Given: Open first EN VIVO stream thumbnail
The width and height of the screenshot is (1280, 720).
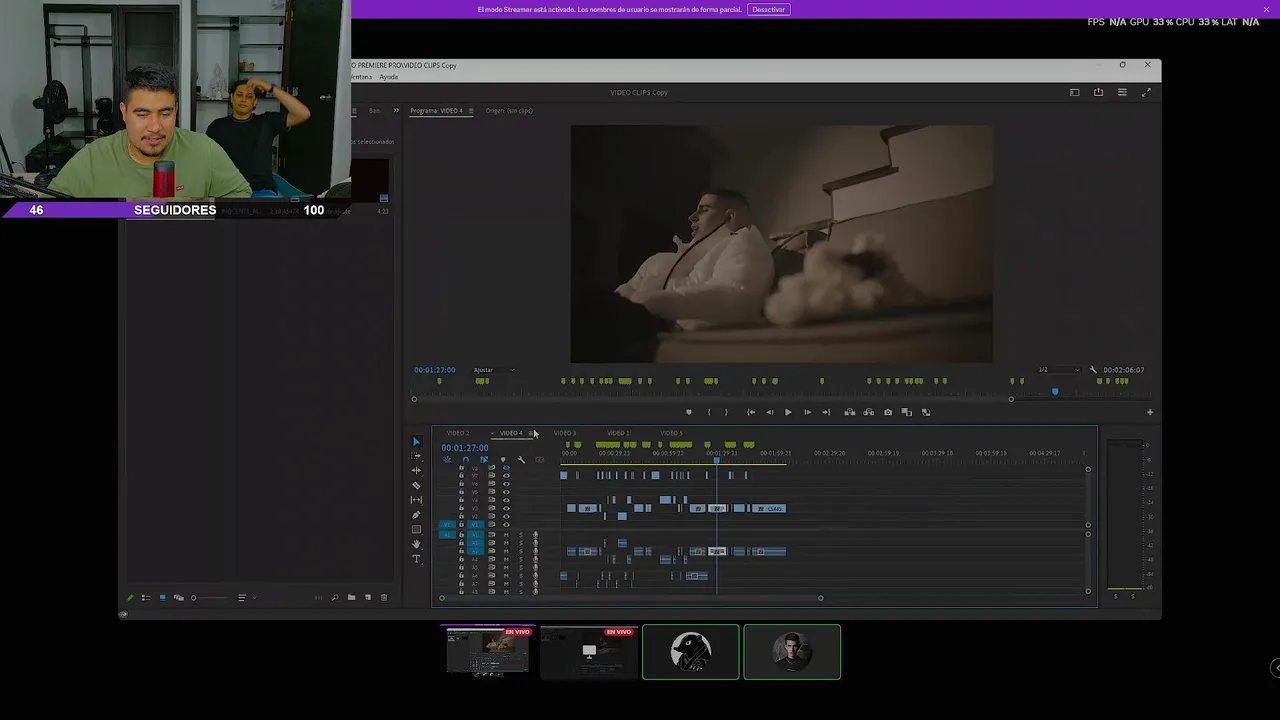Looking at the screenshot, I should coord(489,652).
